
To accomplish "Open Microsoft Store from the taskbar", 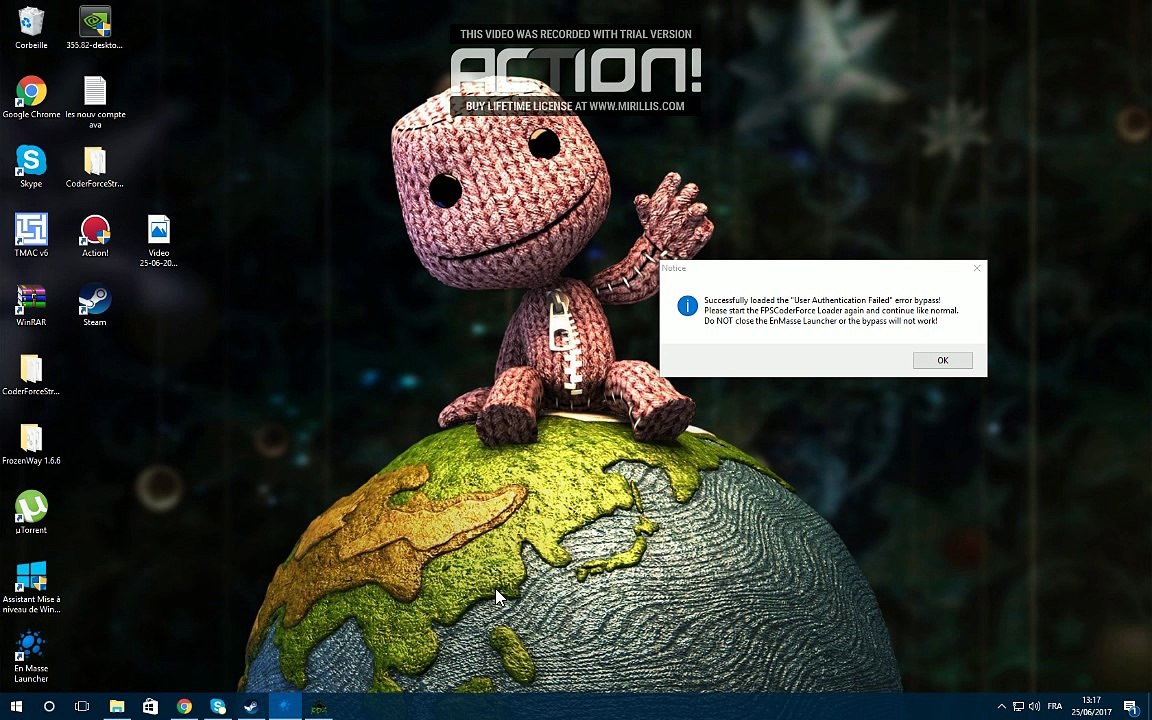I will pyautogui.click(x=150, y=706).
